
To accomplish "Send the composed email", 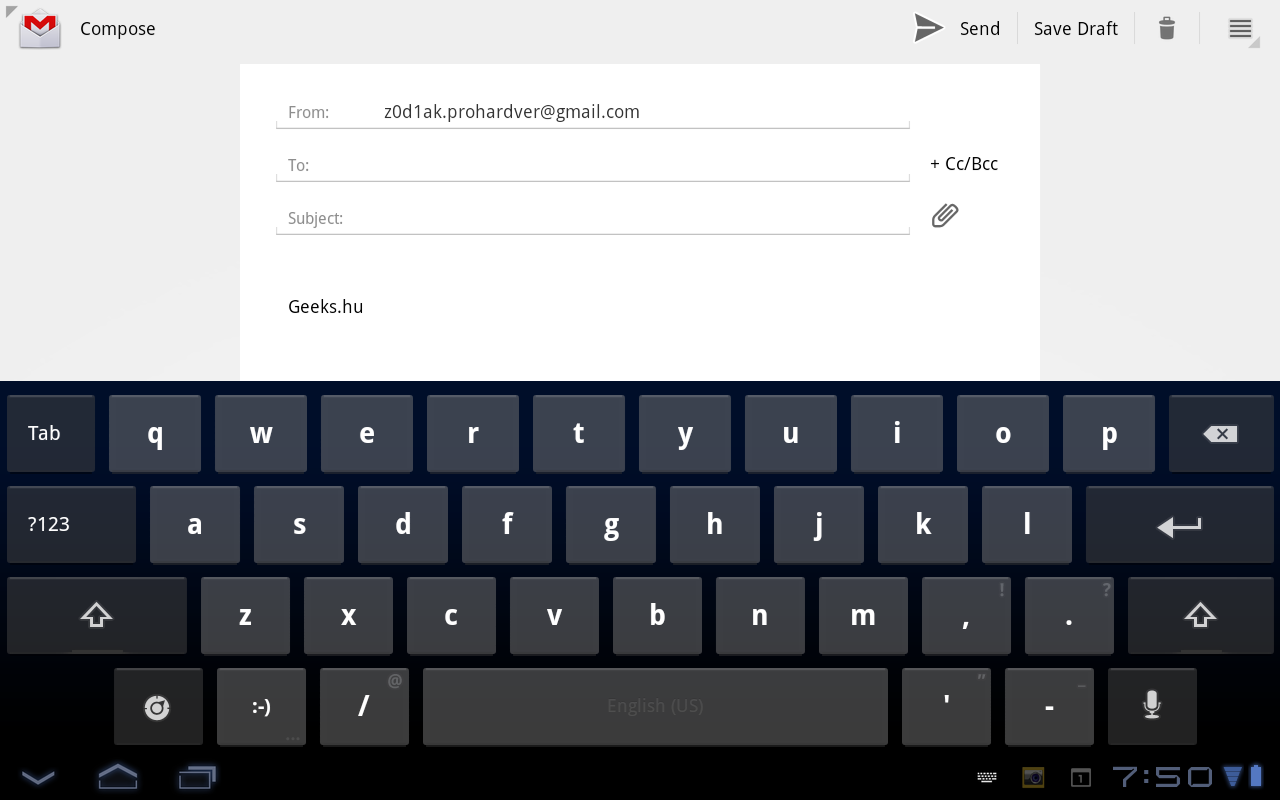I will click(x=957, y=28).
